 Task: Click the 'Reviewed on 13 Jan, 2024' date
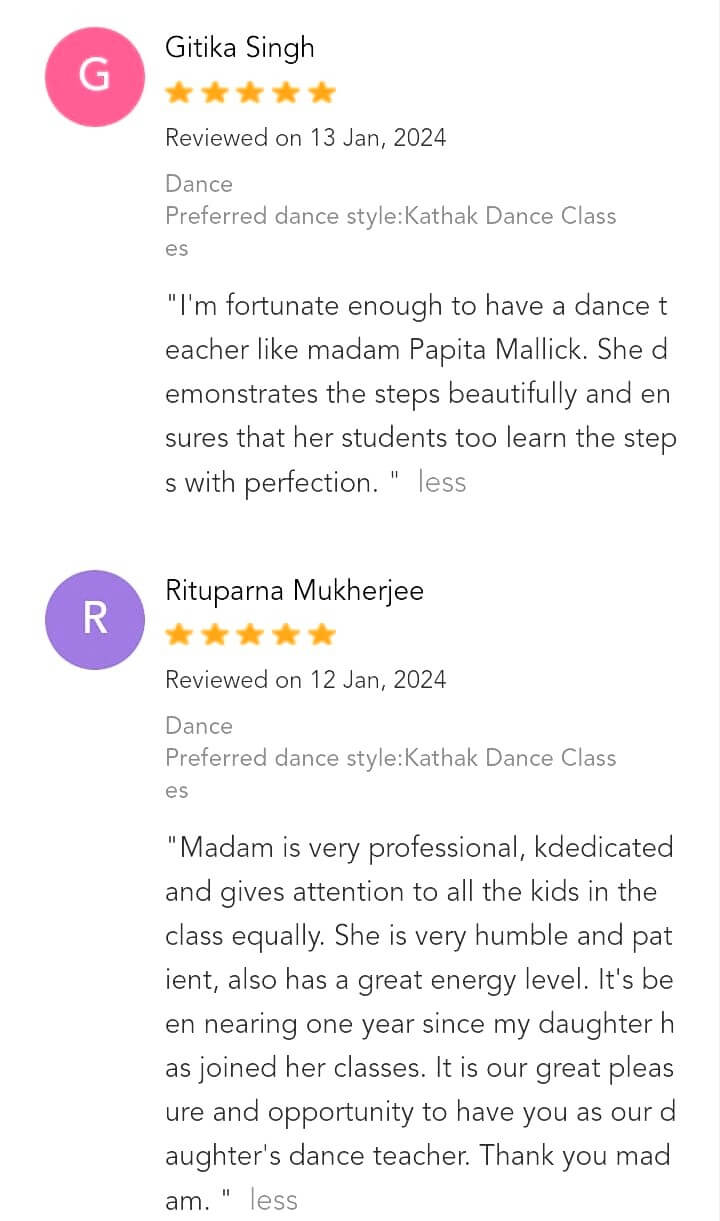tap(305, 138)
